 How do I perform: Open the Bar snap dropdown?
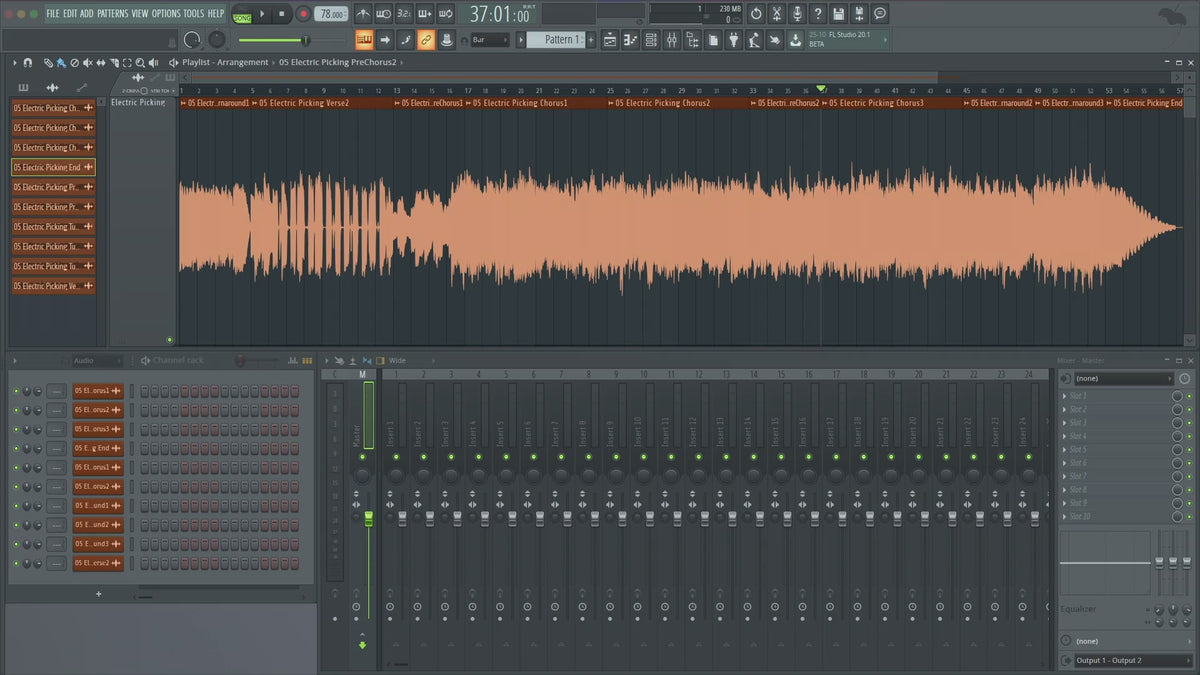[x=490, y=40]
